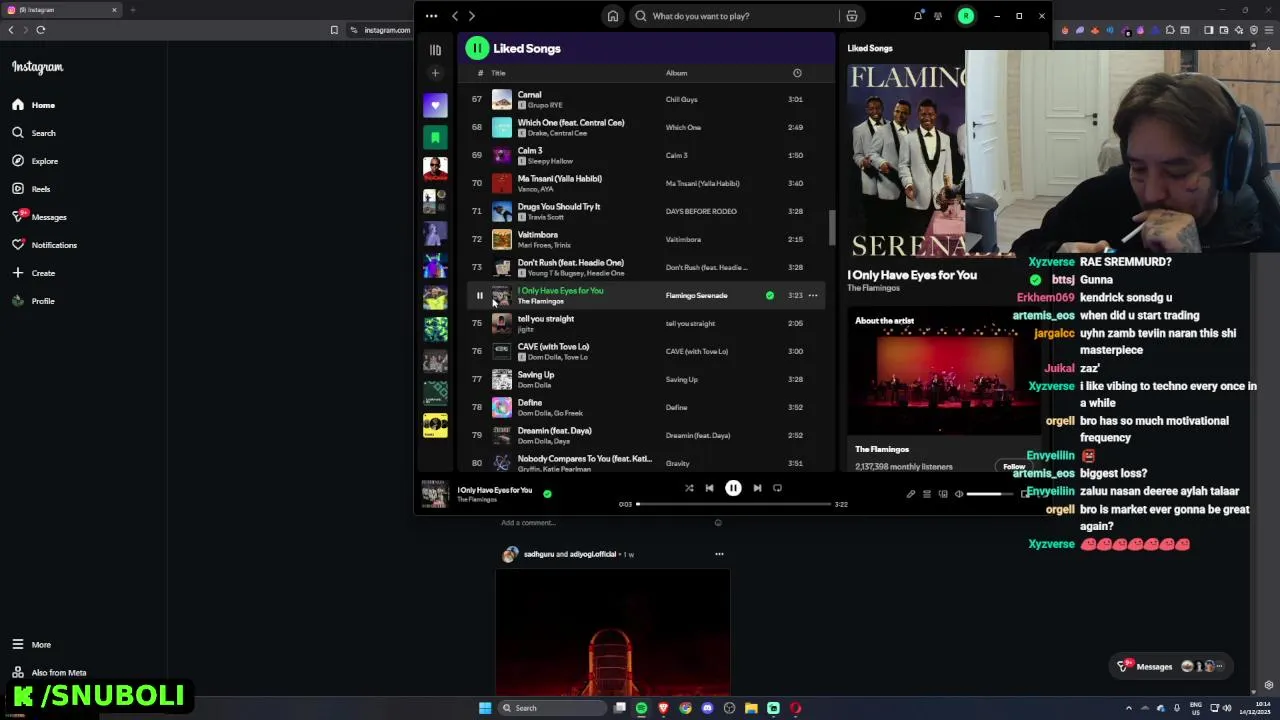Open green bookmark Your Episodes in sidebar
The image size is (1280, 720).
tap(435, 137)
